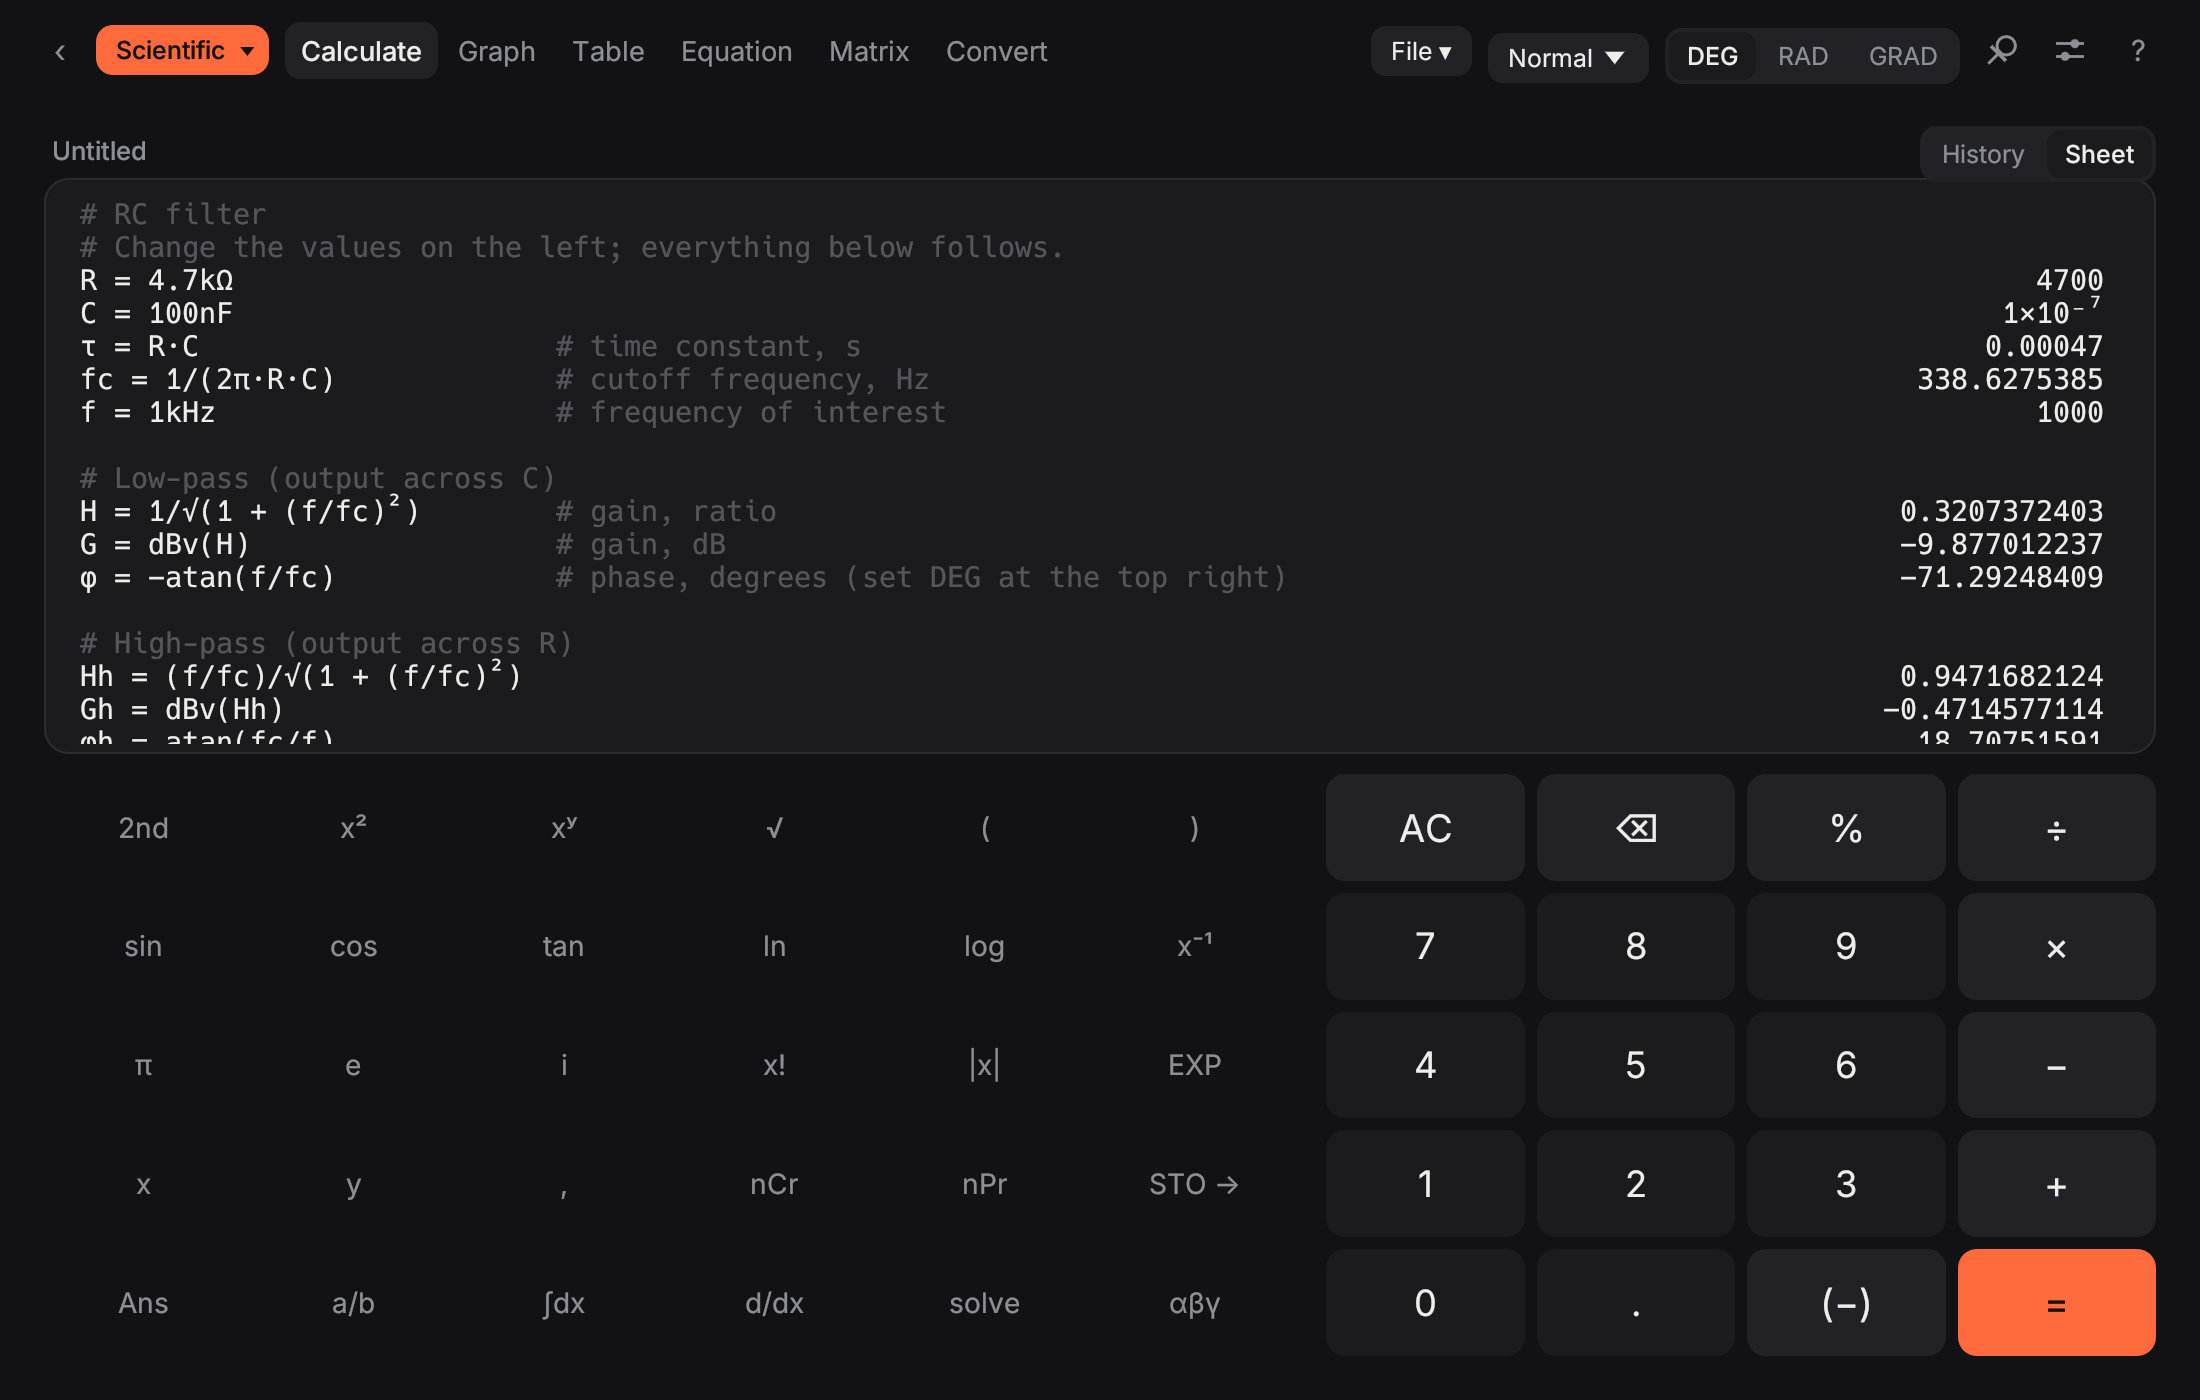Click the divide operator key
Image resolution: width=2200 pixels, height=1400 pixels.
point(2056,828)
